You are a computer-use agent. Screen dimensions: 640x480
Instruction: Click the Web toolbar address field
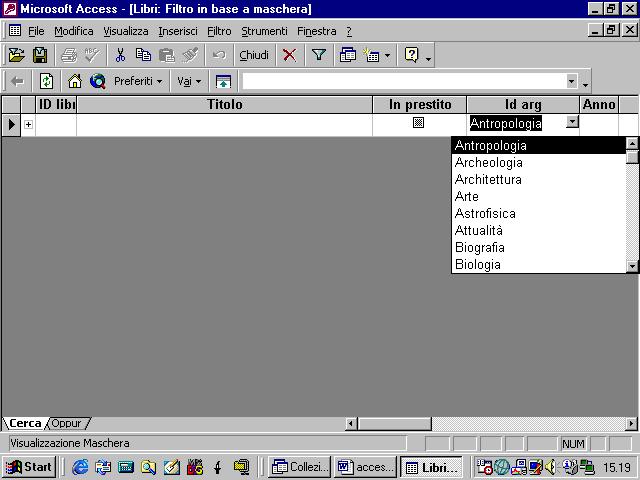point(404,81)
